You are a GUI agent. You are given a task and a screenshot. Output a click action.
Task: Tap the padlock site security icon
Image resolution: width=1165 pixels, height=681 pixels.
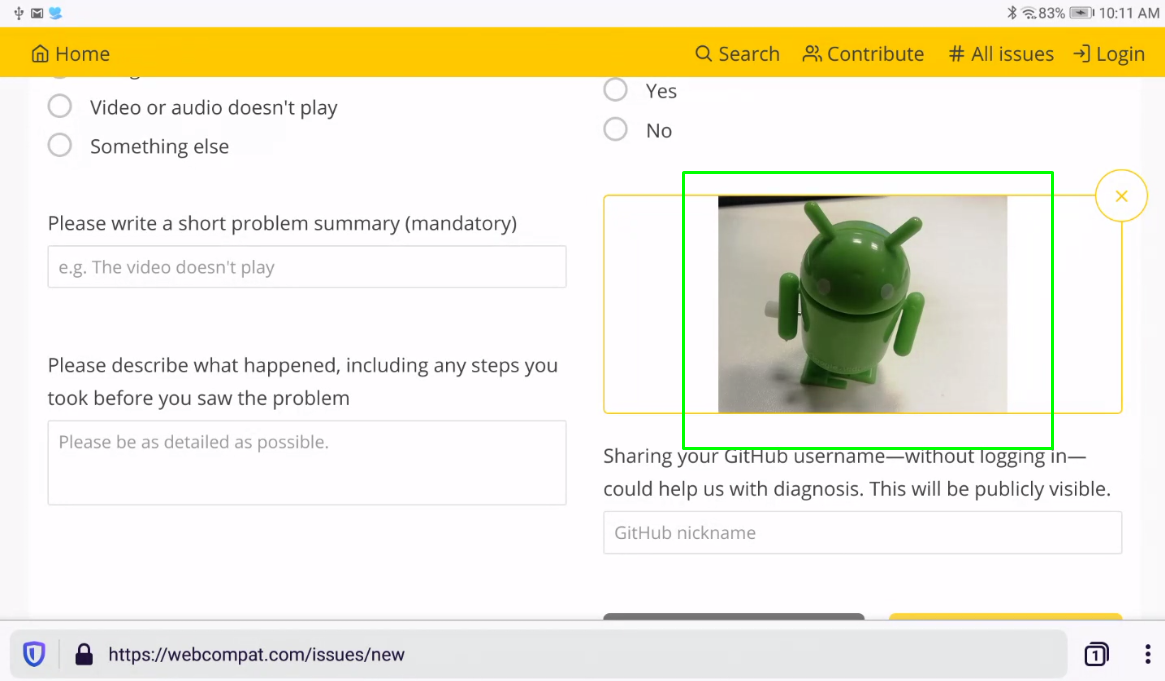pos(84,654)
